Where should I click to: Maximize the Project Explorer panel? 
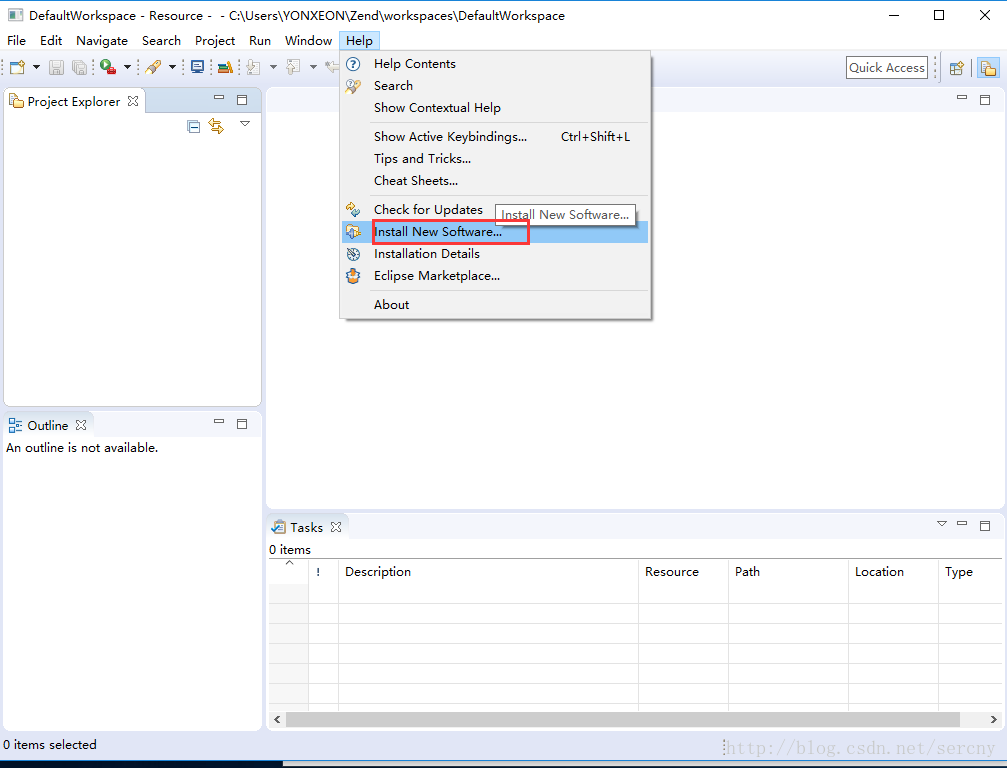point(242,100)
